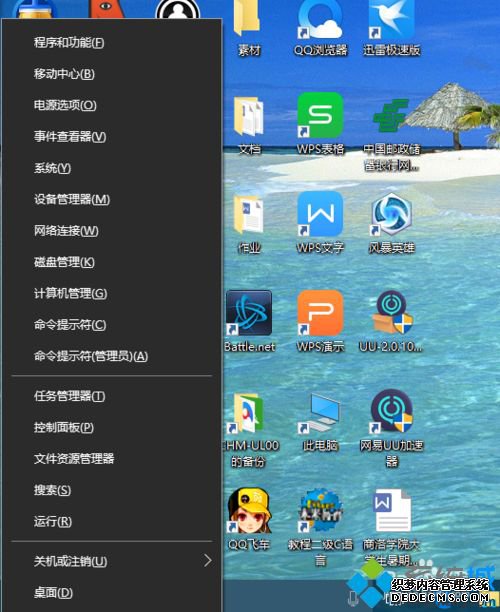Choose 搜索(S) from the menu
The width and height of the screenshot is (500, 612).
(x=112, y=490)
